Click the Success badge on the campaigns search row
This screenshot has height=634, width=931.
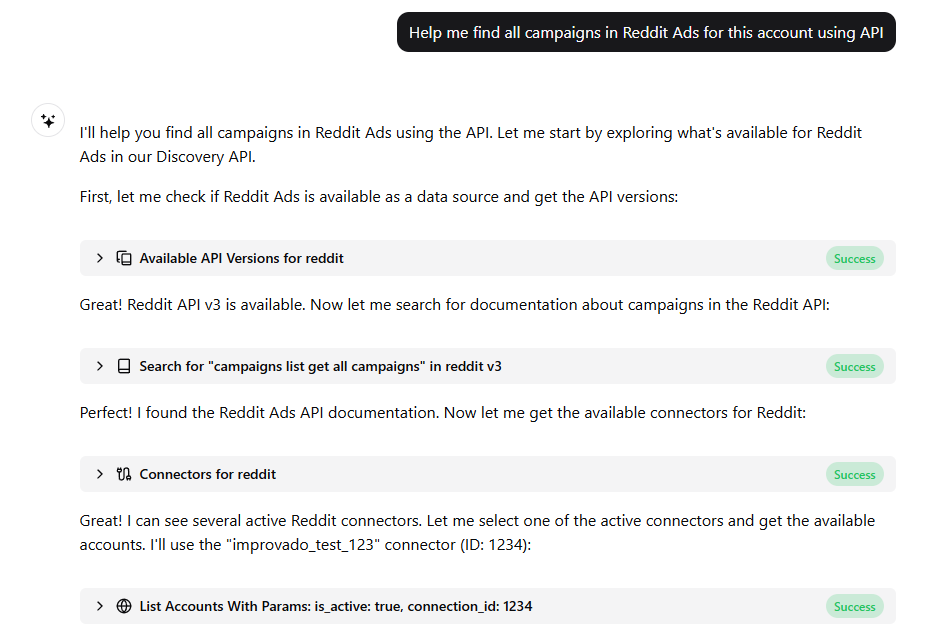coord(854,367)
